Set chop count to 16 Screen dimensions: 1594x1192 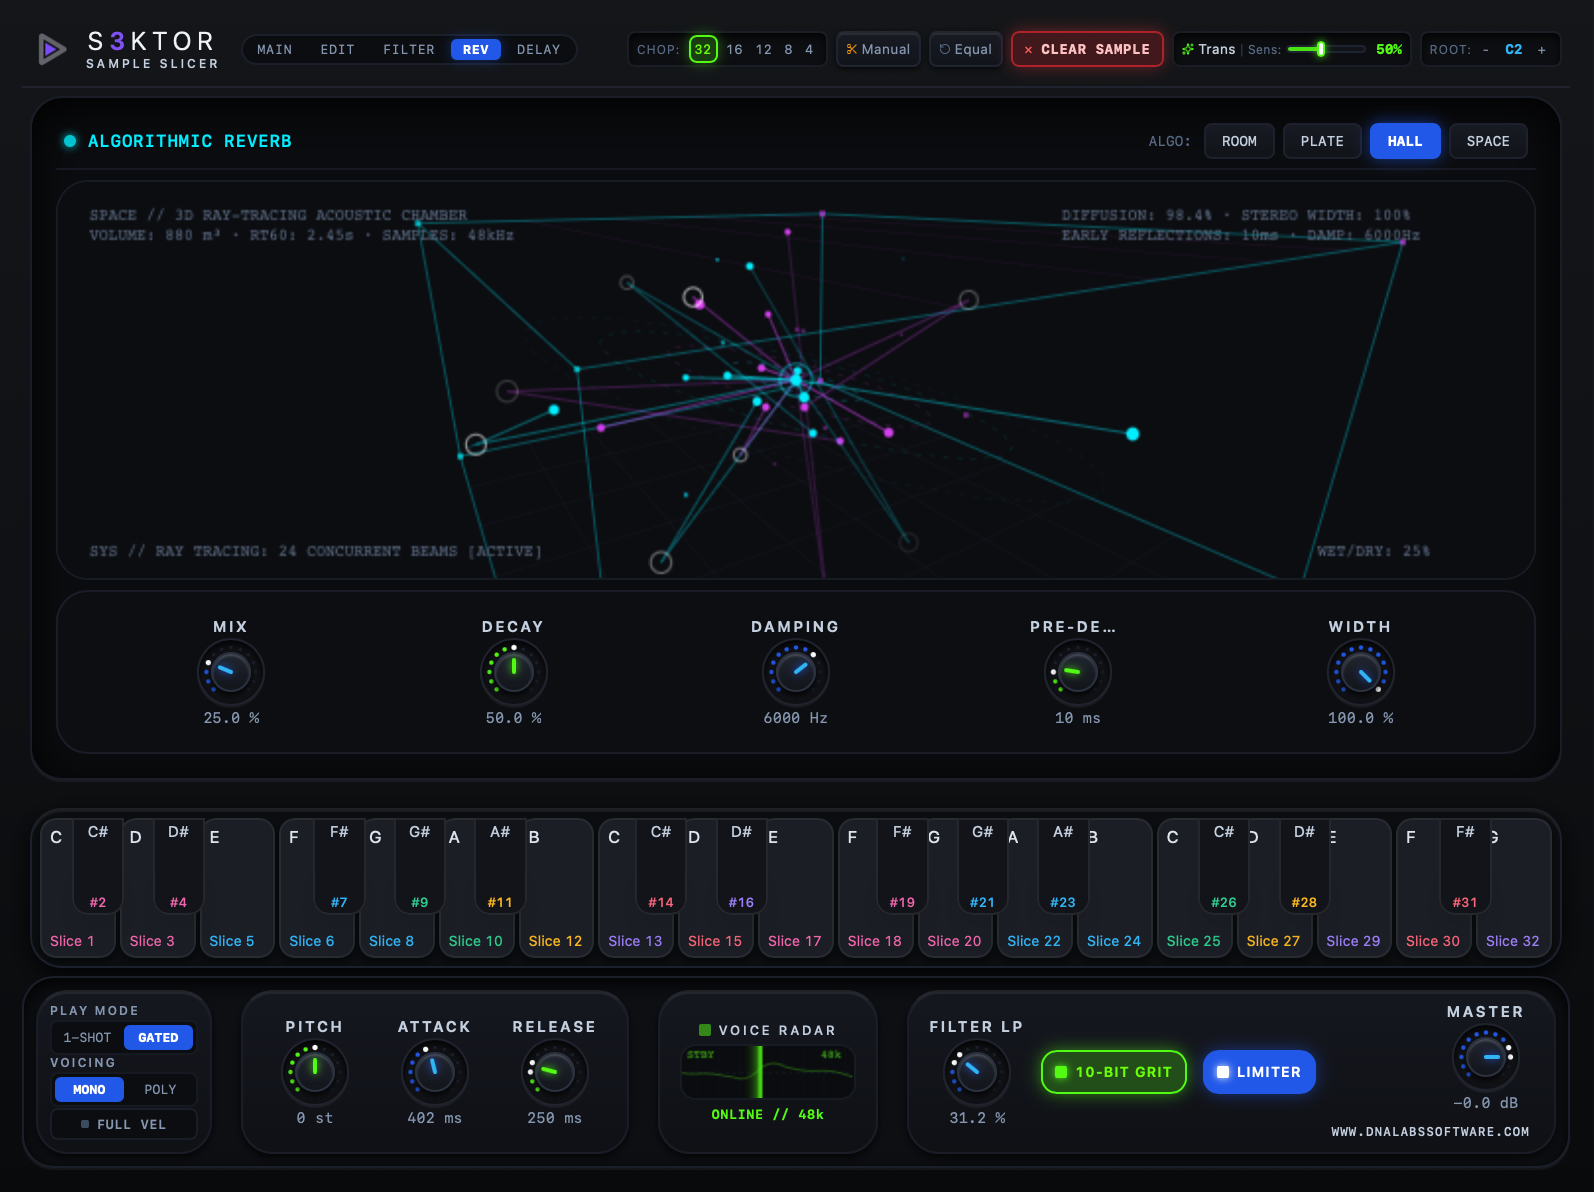[x=735, y=49]
